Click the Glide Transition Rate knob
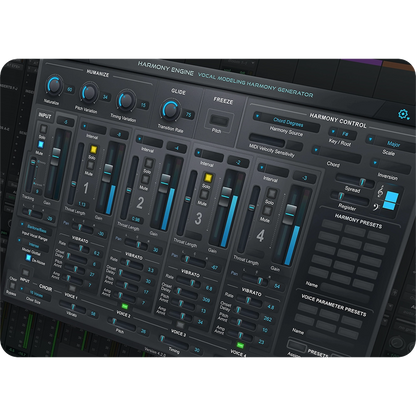This screenshot has height=416, width=416. tap(170, 109)
